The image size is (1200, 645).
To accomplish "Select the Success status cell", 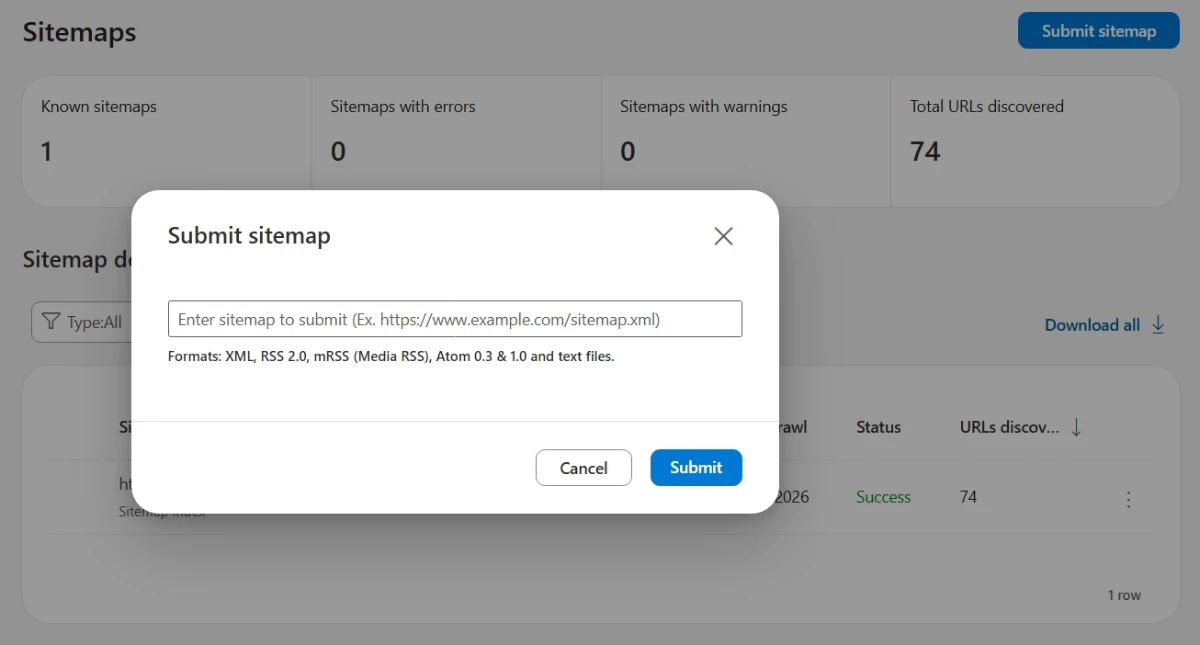I will click(x=883, y=497).
